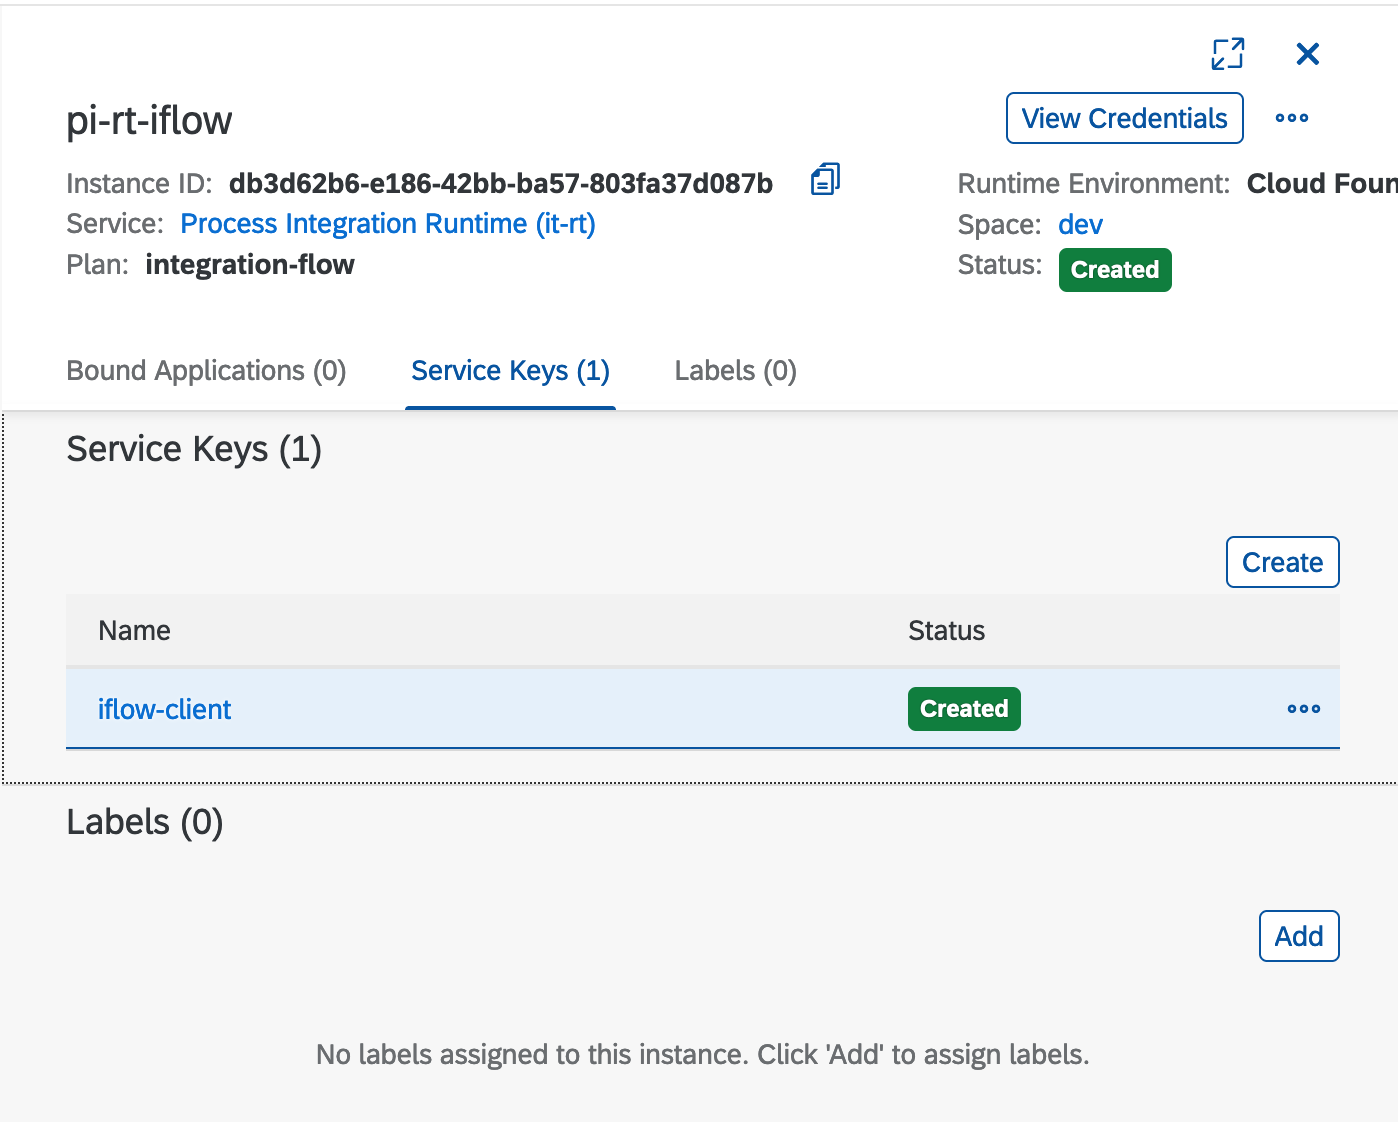Screen dimensions: 1398x1122
Task: Open Process Integration Runtime (it-rt) link
Action: coord(388,223)
